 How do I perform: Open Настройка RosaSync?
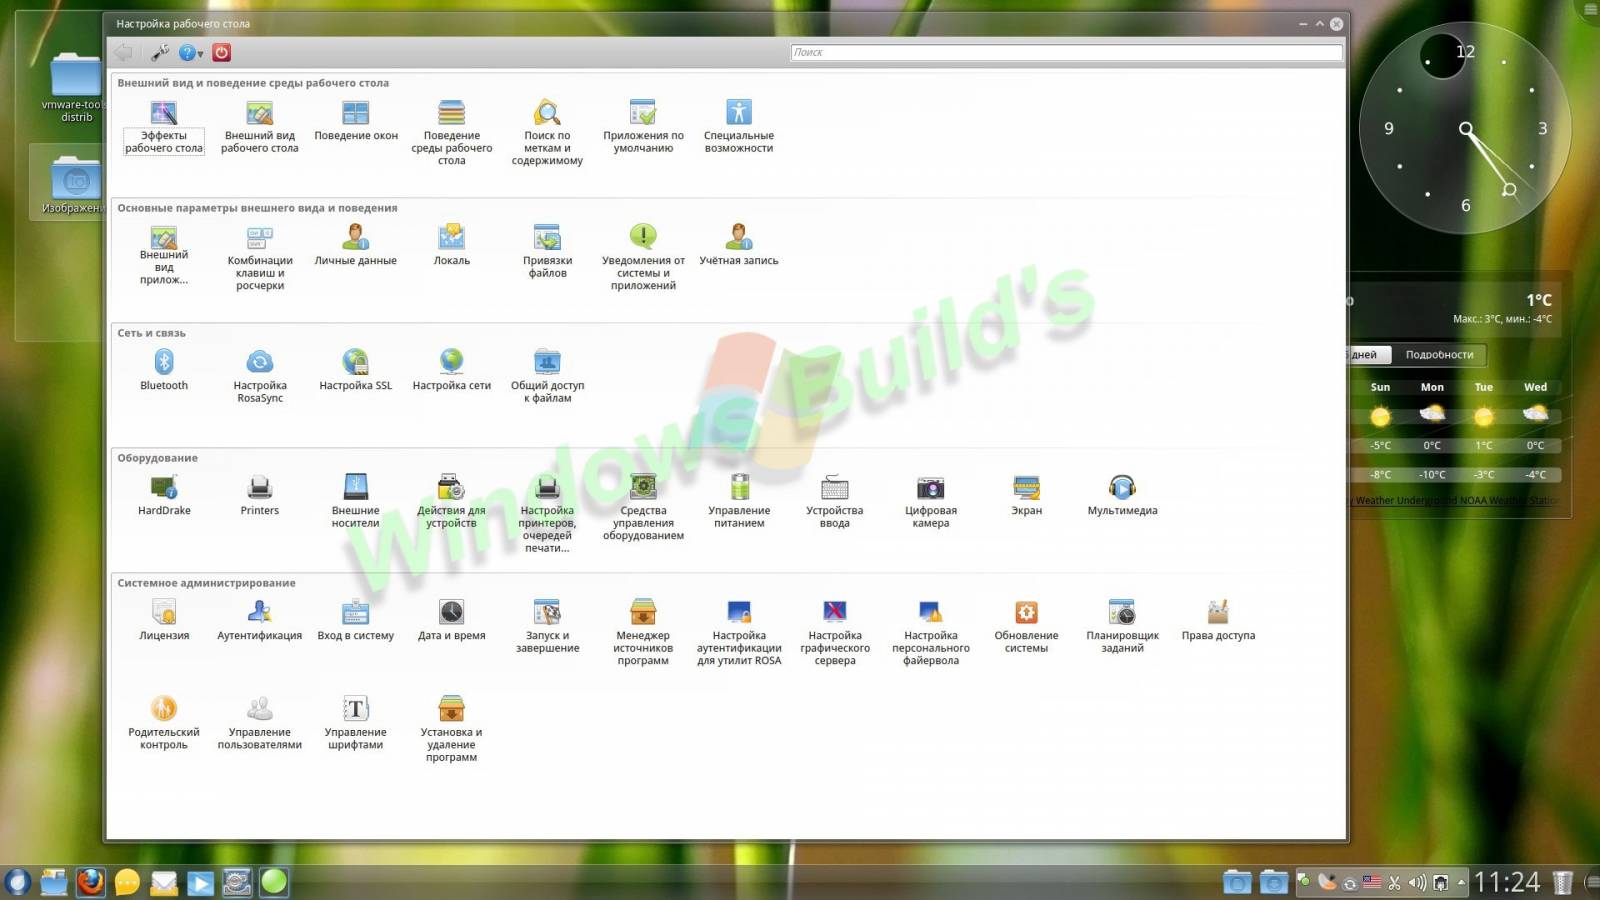pyautogui.click(x=260, y=377)
